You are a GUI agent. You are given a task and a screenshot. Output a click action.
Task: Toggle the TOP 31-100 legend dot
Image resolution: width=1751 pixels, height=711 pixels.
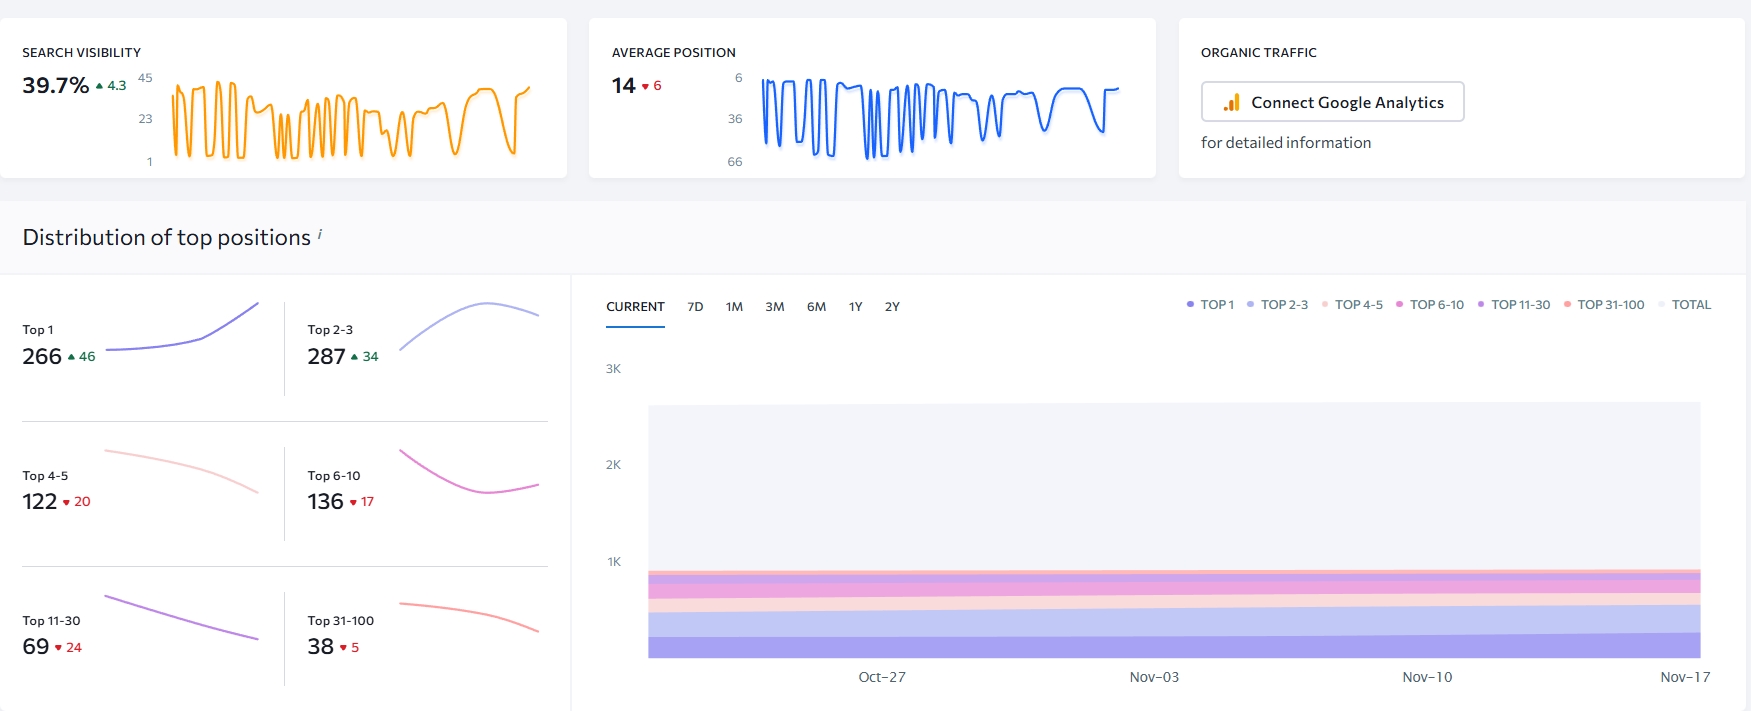pos(1568,305)
